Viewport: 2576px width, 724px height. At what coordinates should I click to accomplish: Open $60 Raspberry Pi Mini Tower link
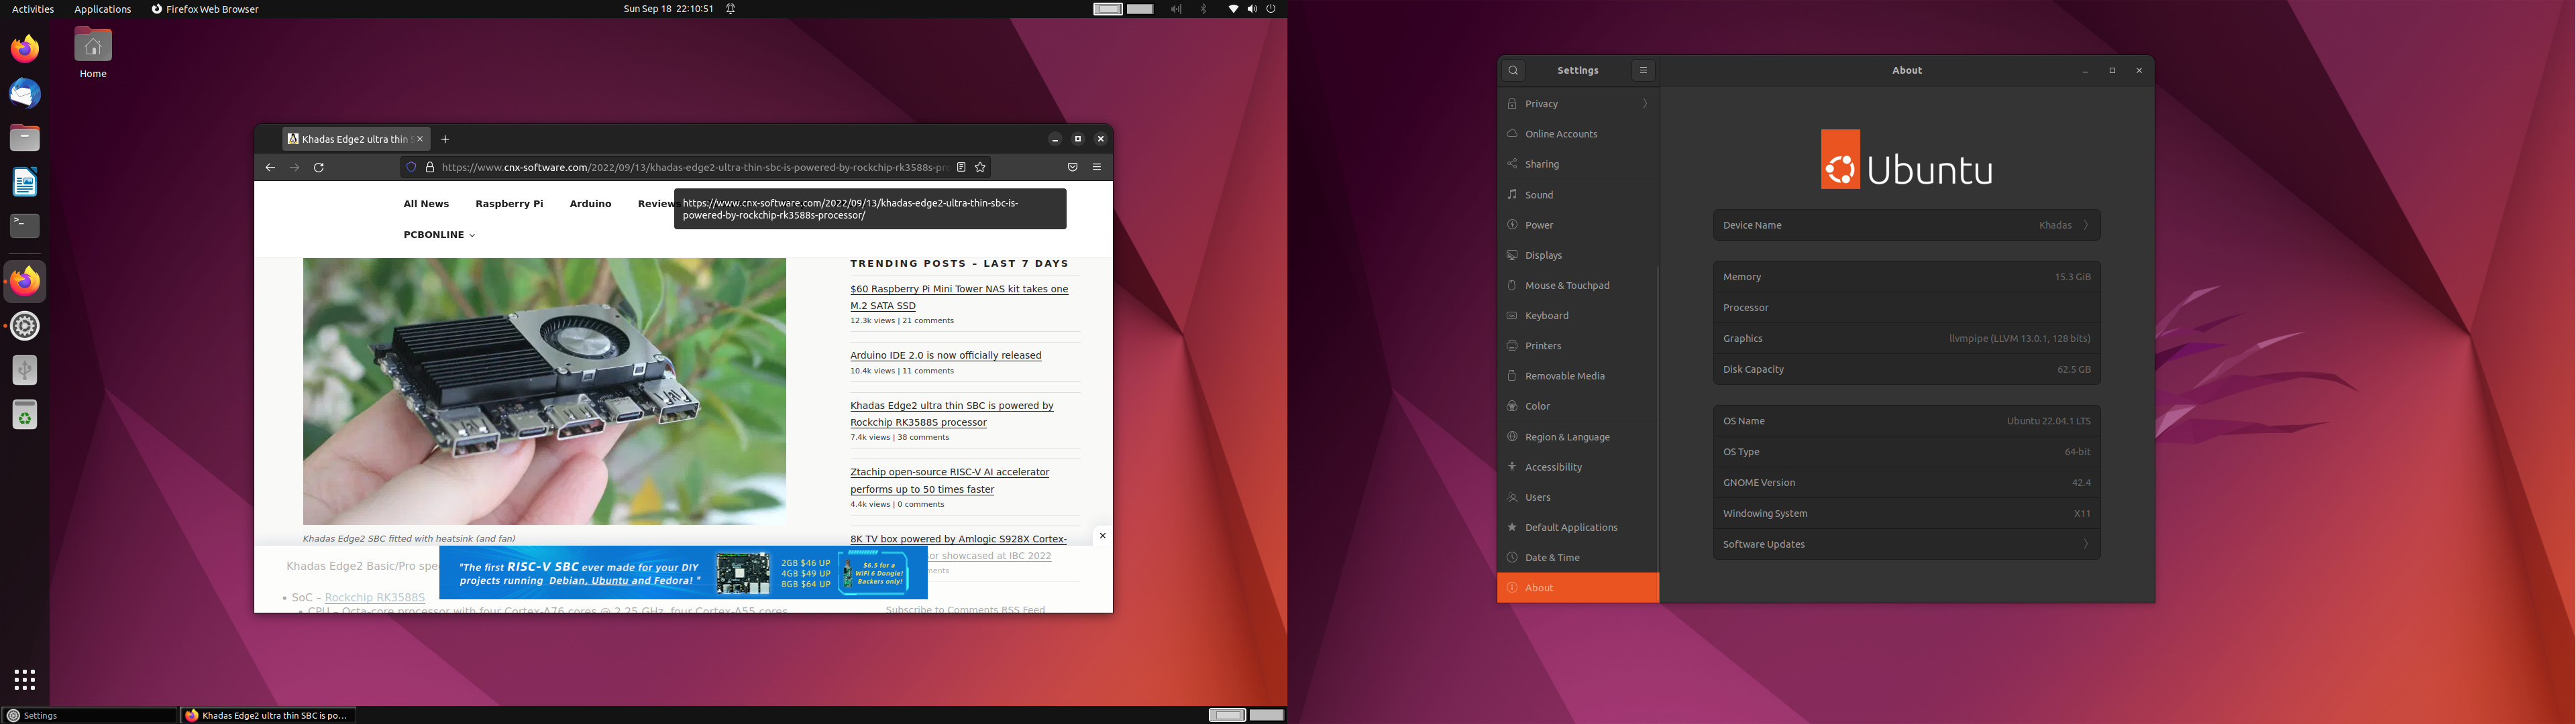[x=959, y=297]
